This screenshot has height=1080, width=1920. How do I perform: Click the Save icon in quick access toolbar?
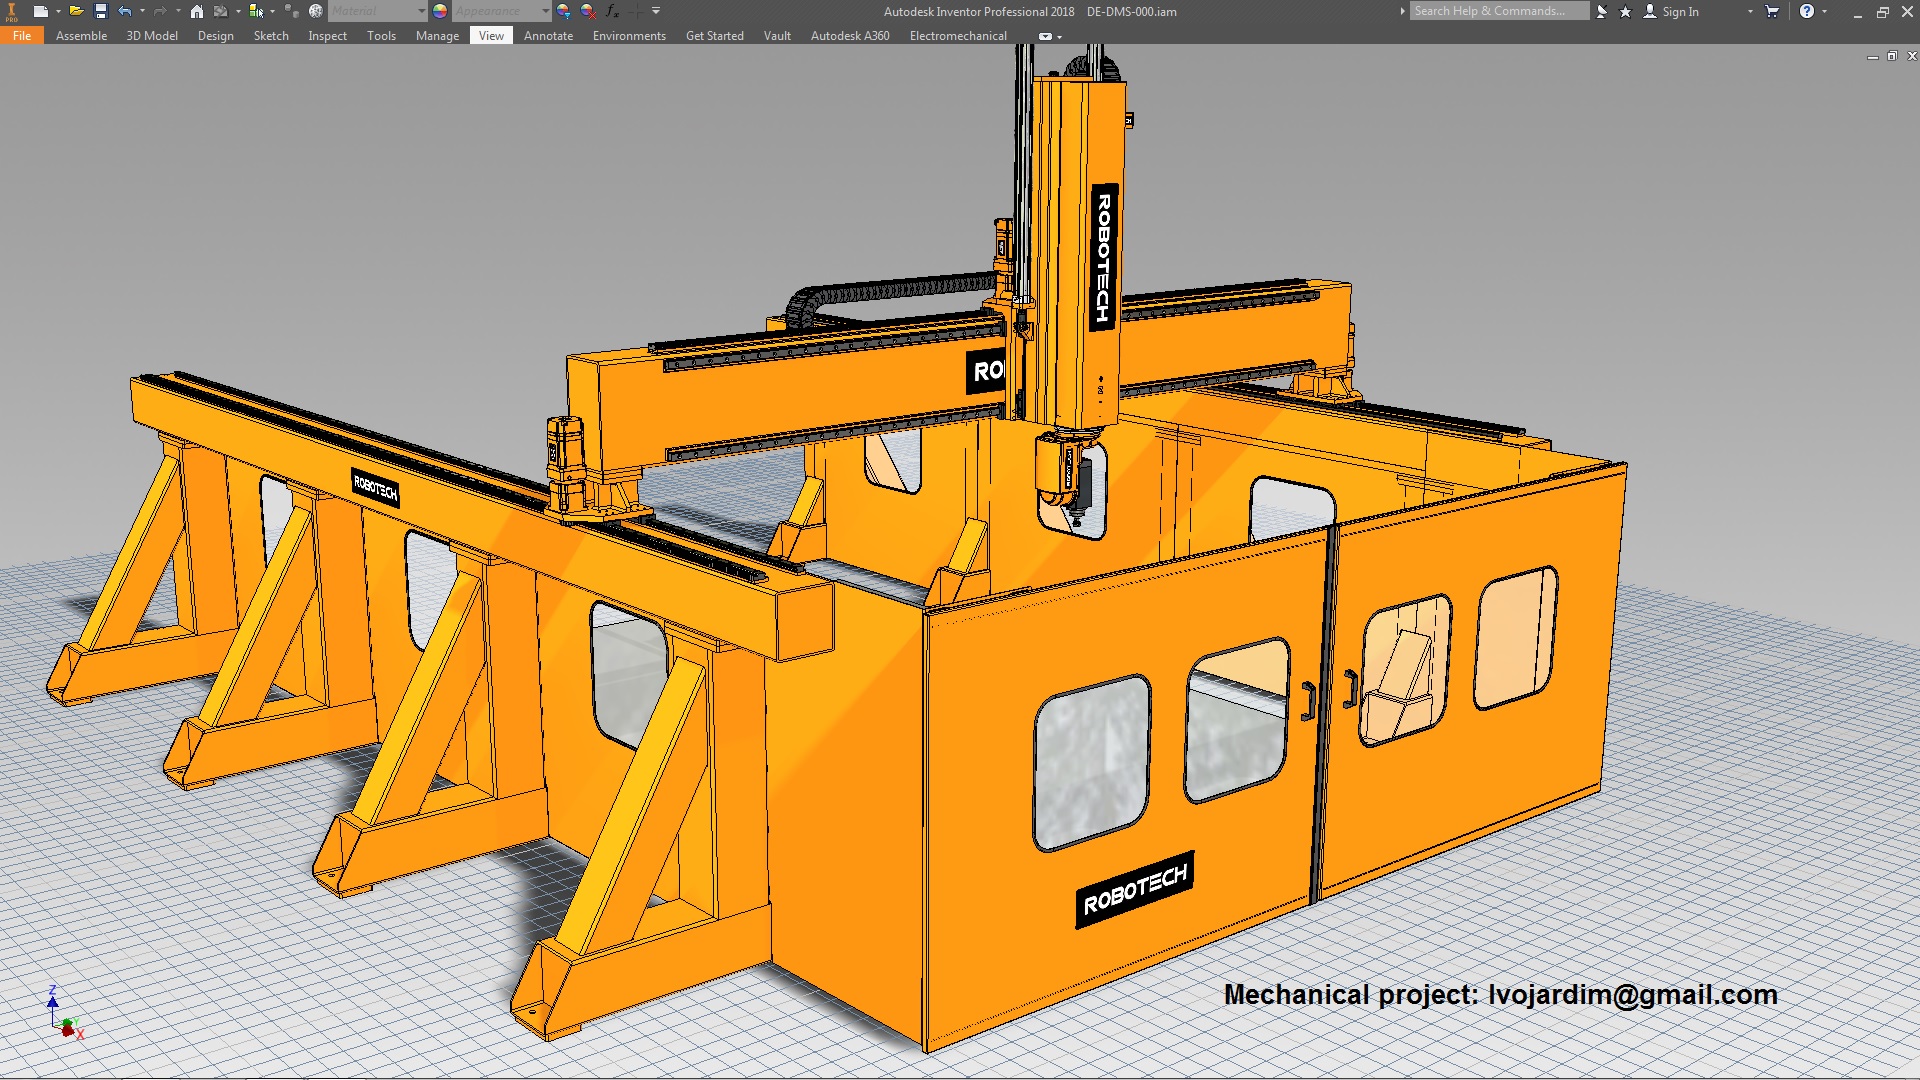[100, 11]
